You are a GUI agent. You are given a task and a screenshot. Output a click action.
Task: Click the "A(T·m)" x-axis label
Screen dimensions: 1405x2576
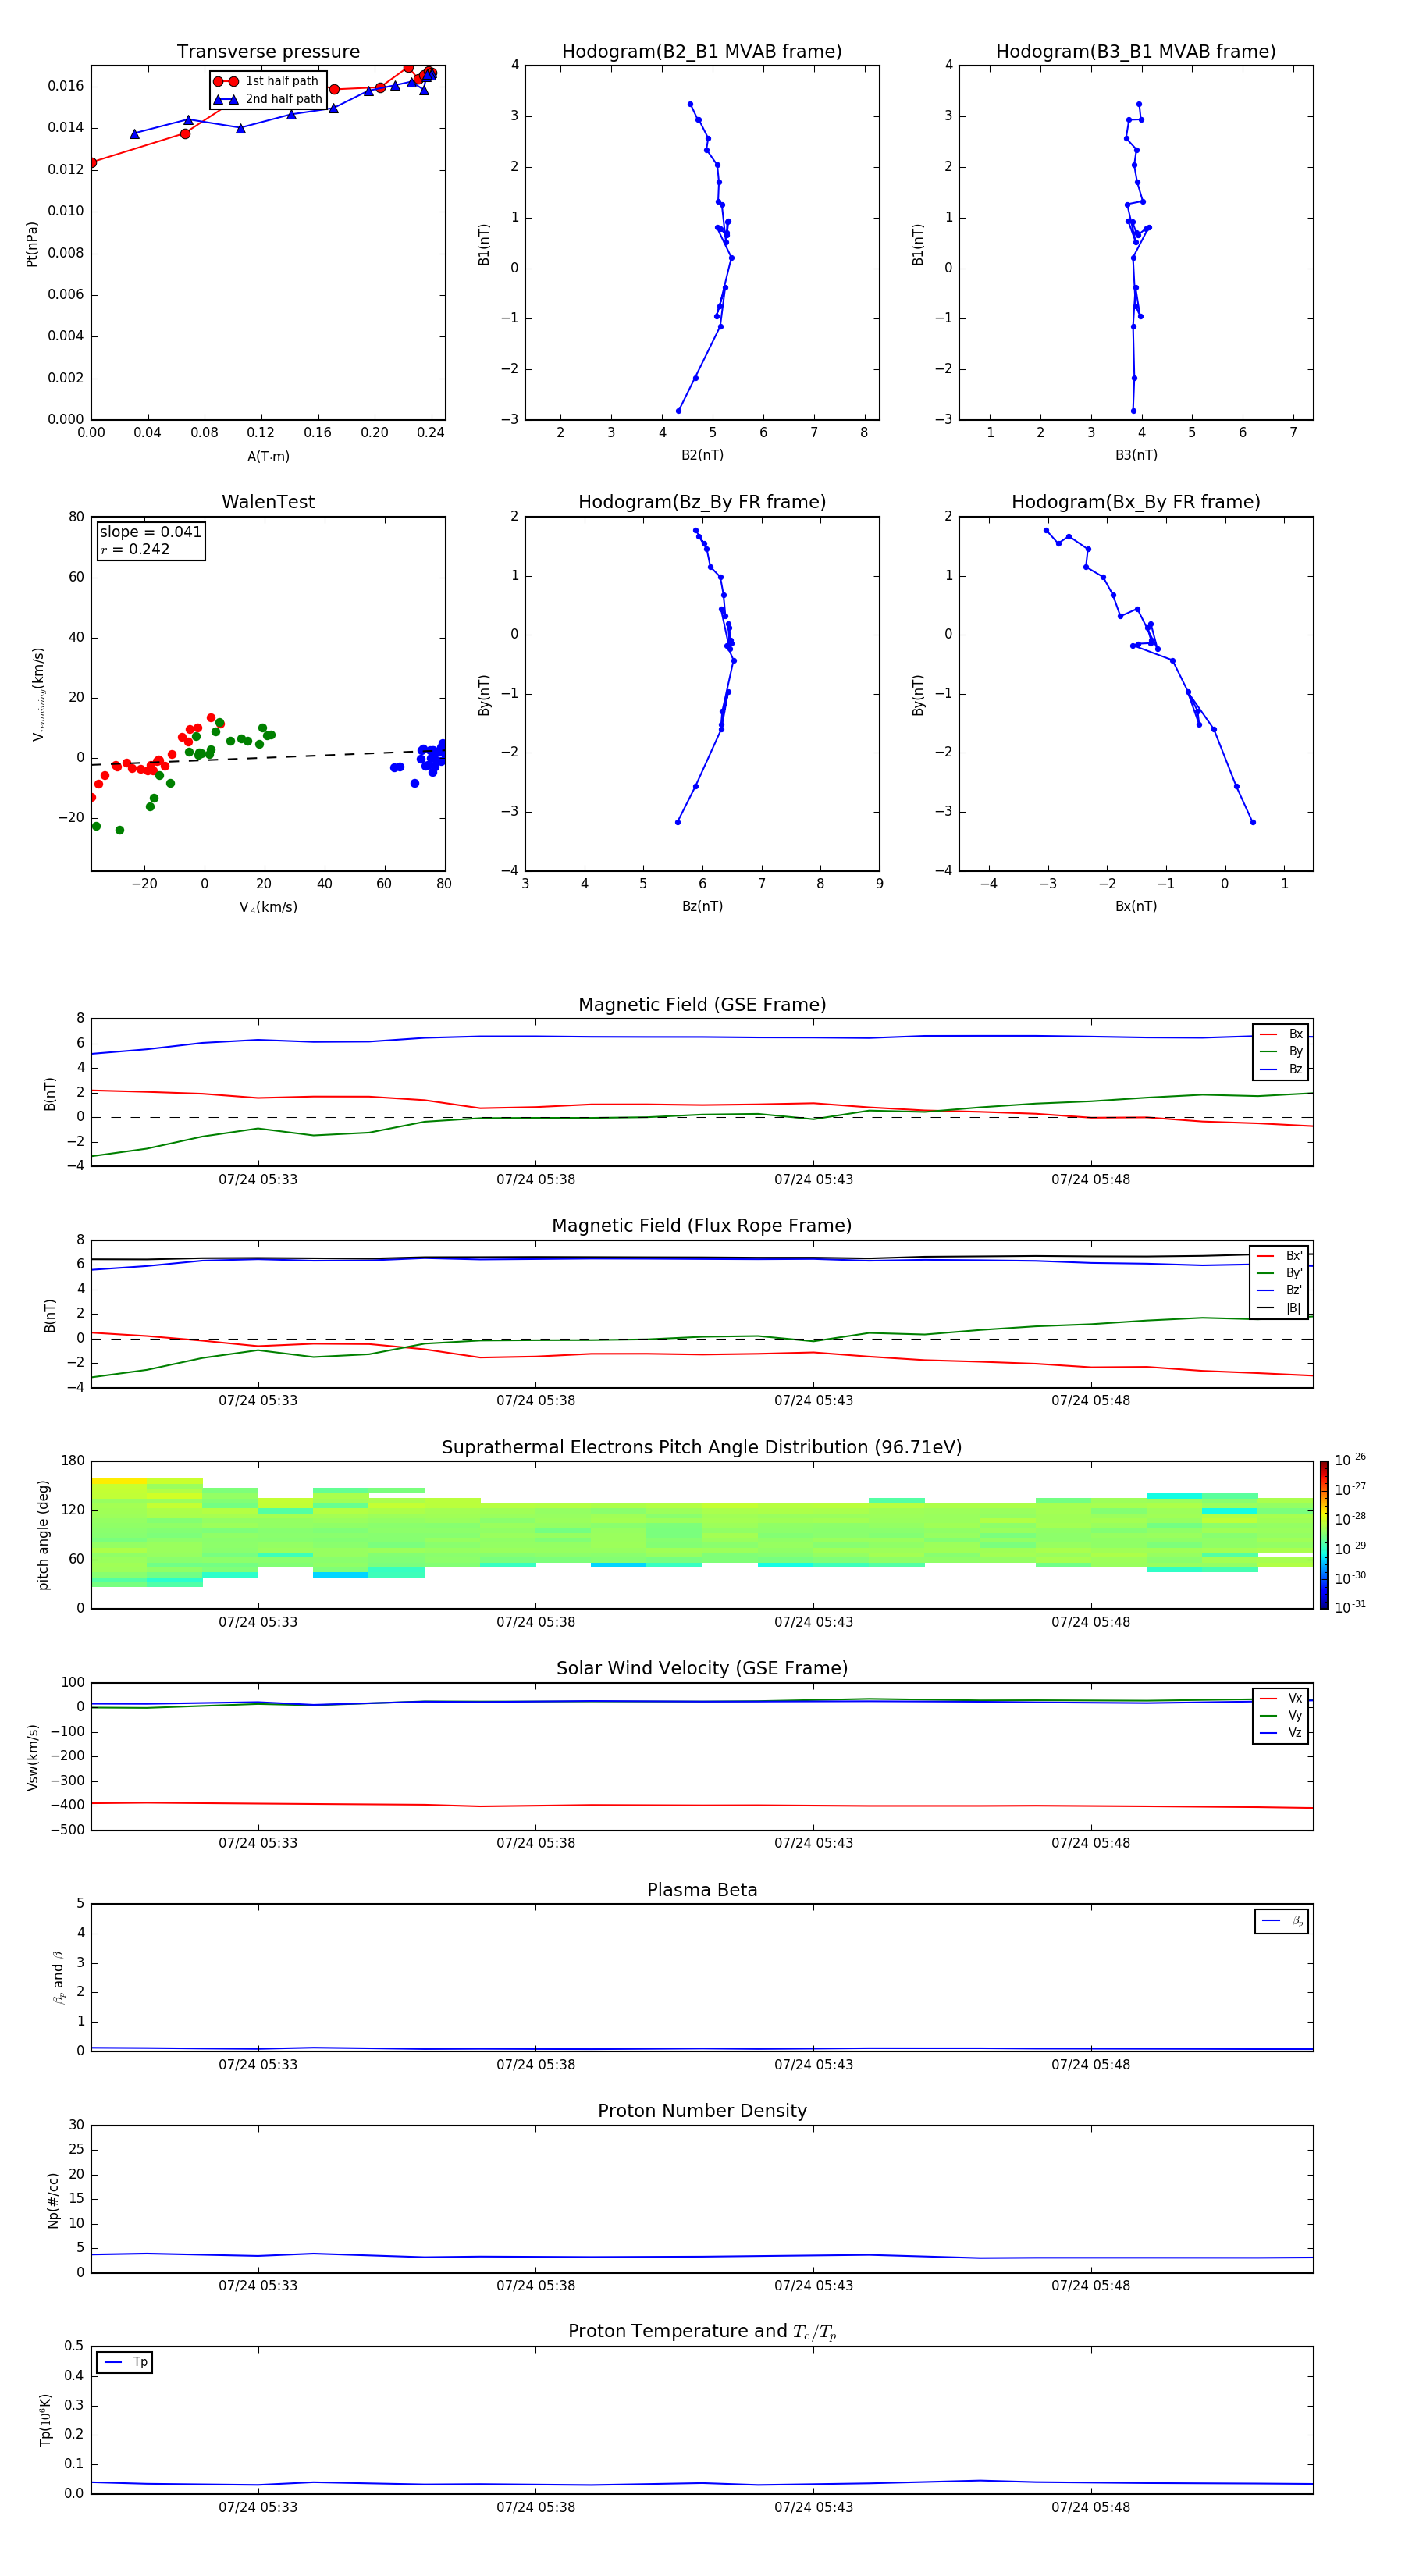(x=268, y=456)
